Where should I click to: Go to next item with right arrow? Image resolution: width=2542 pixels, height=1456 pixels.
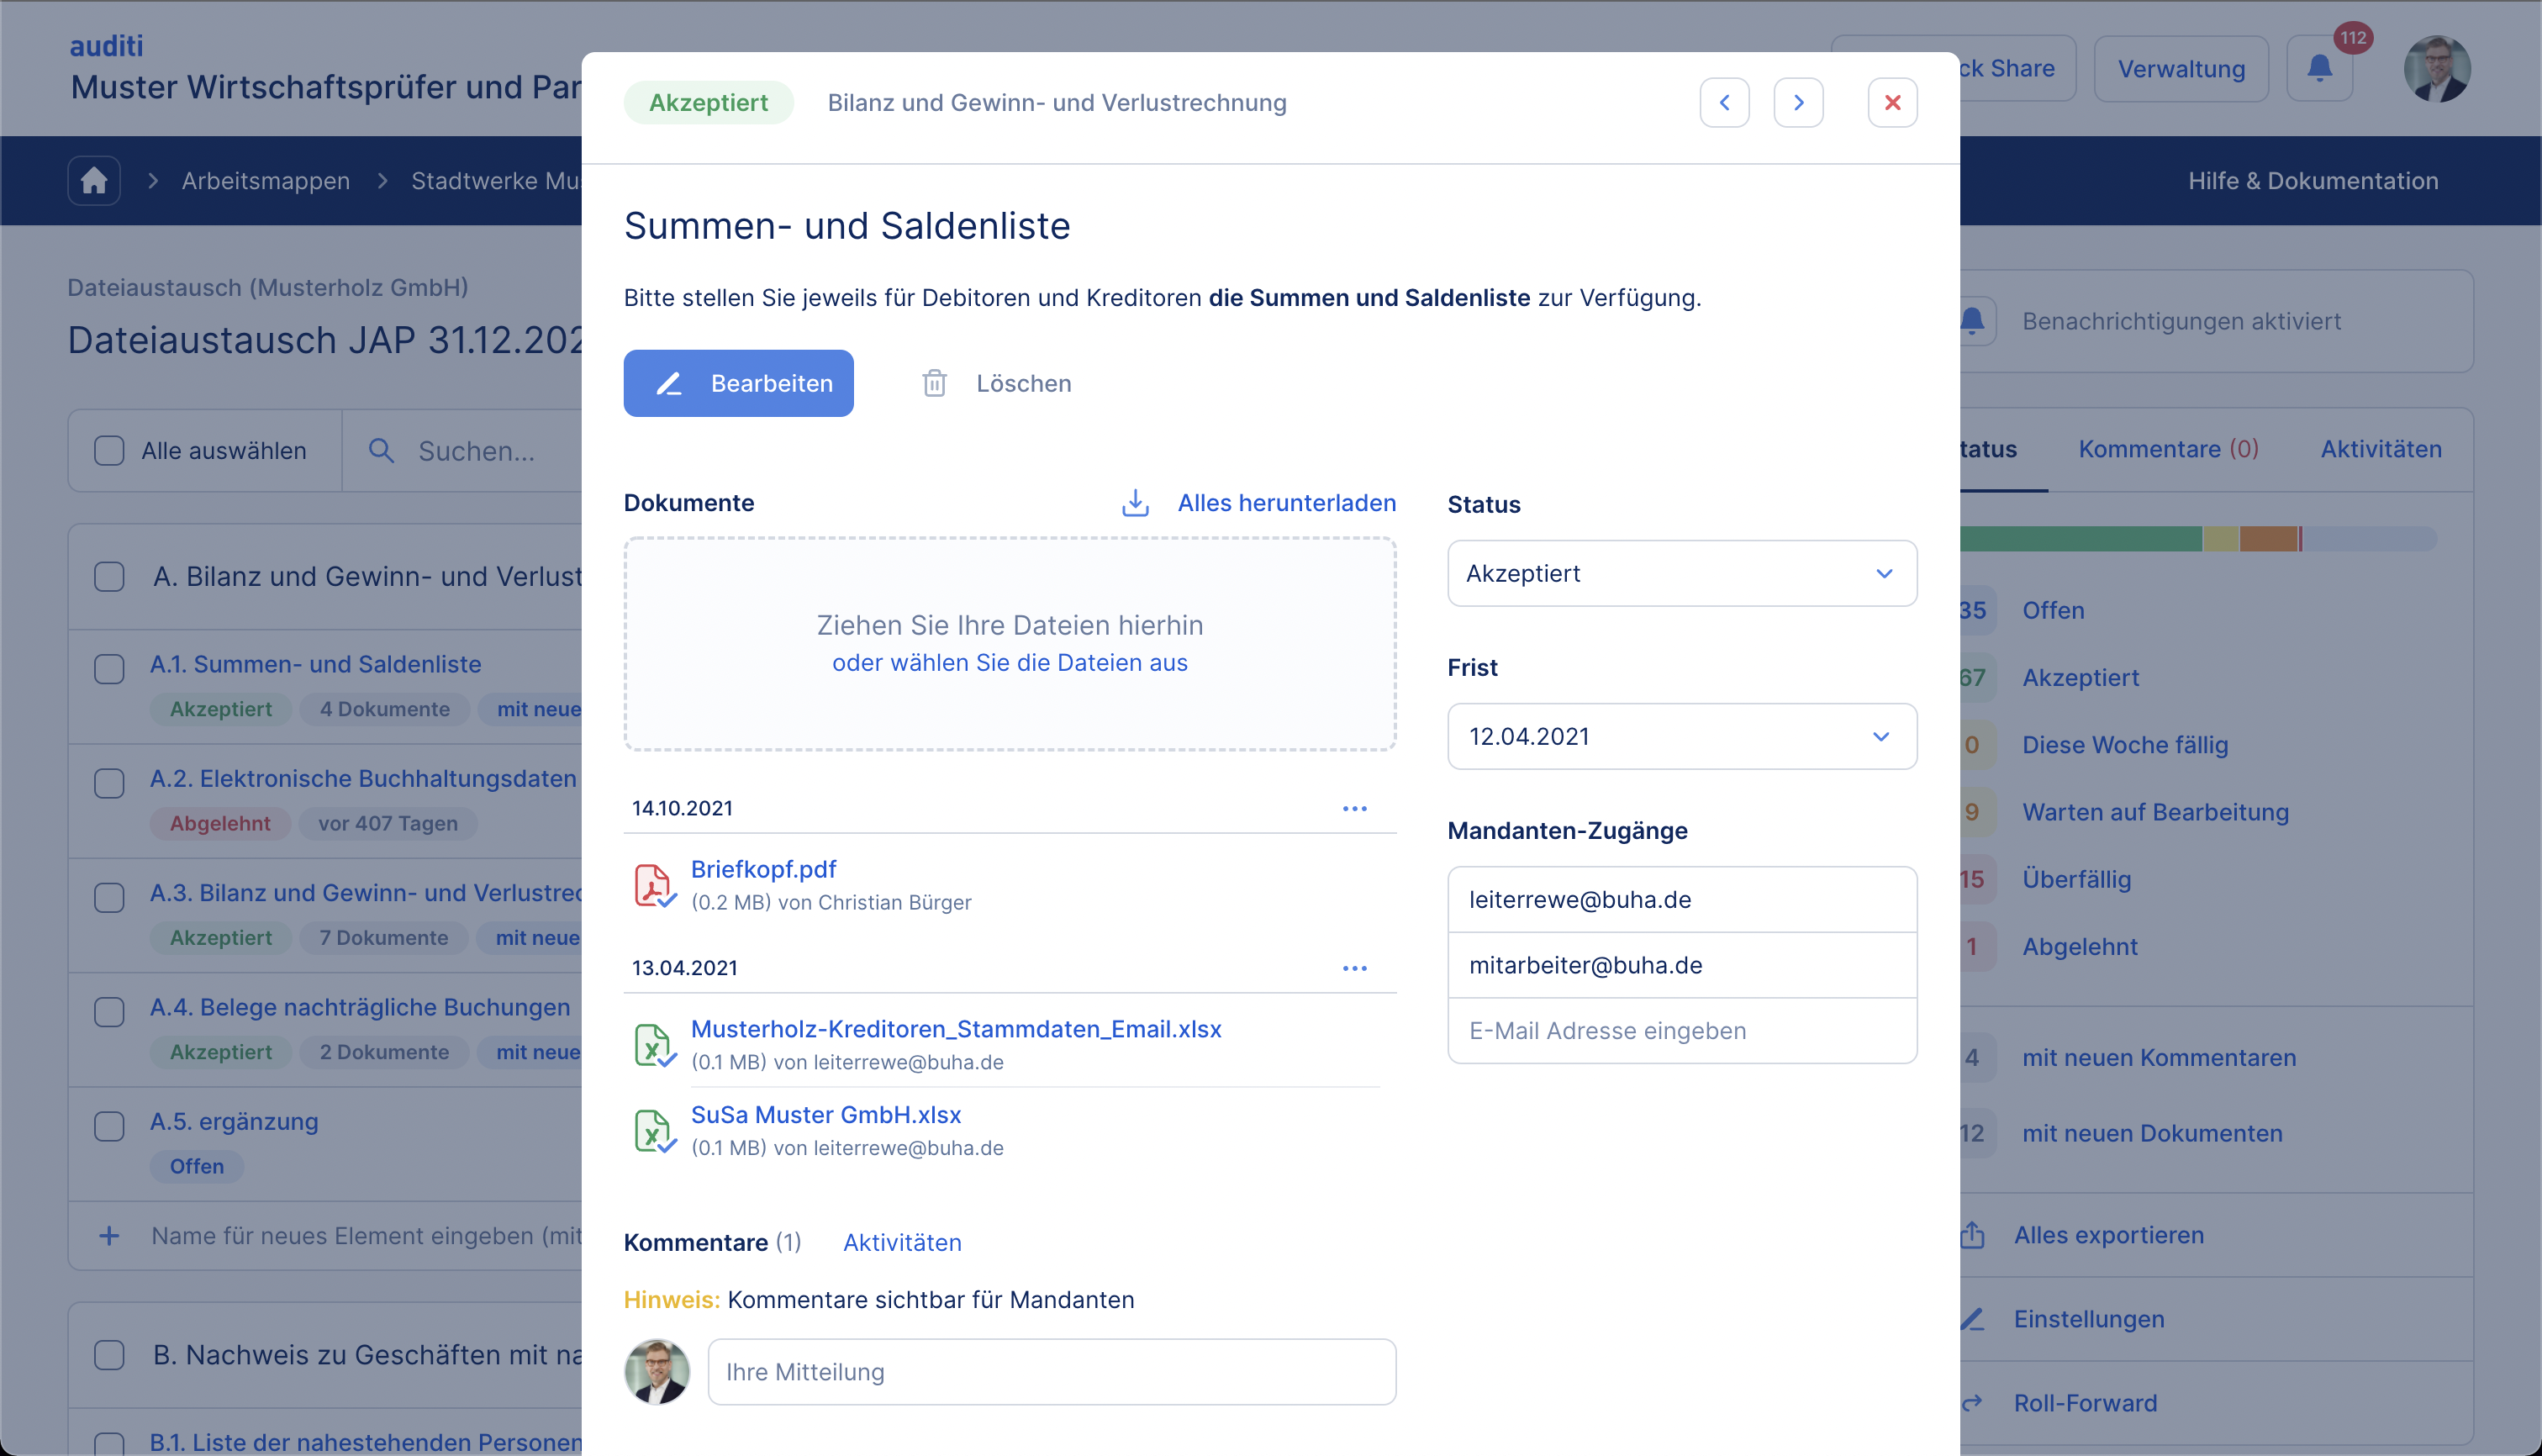coord(1798,103)
